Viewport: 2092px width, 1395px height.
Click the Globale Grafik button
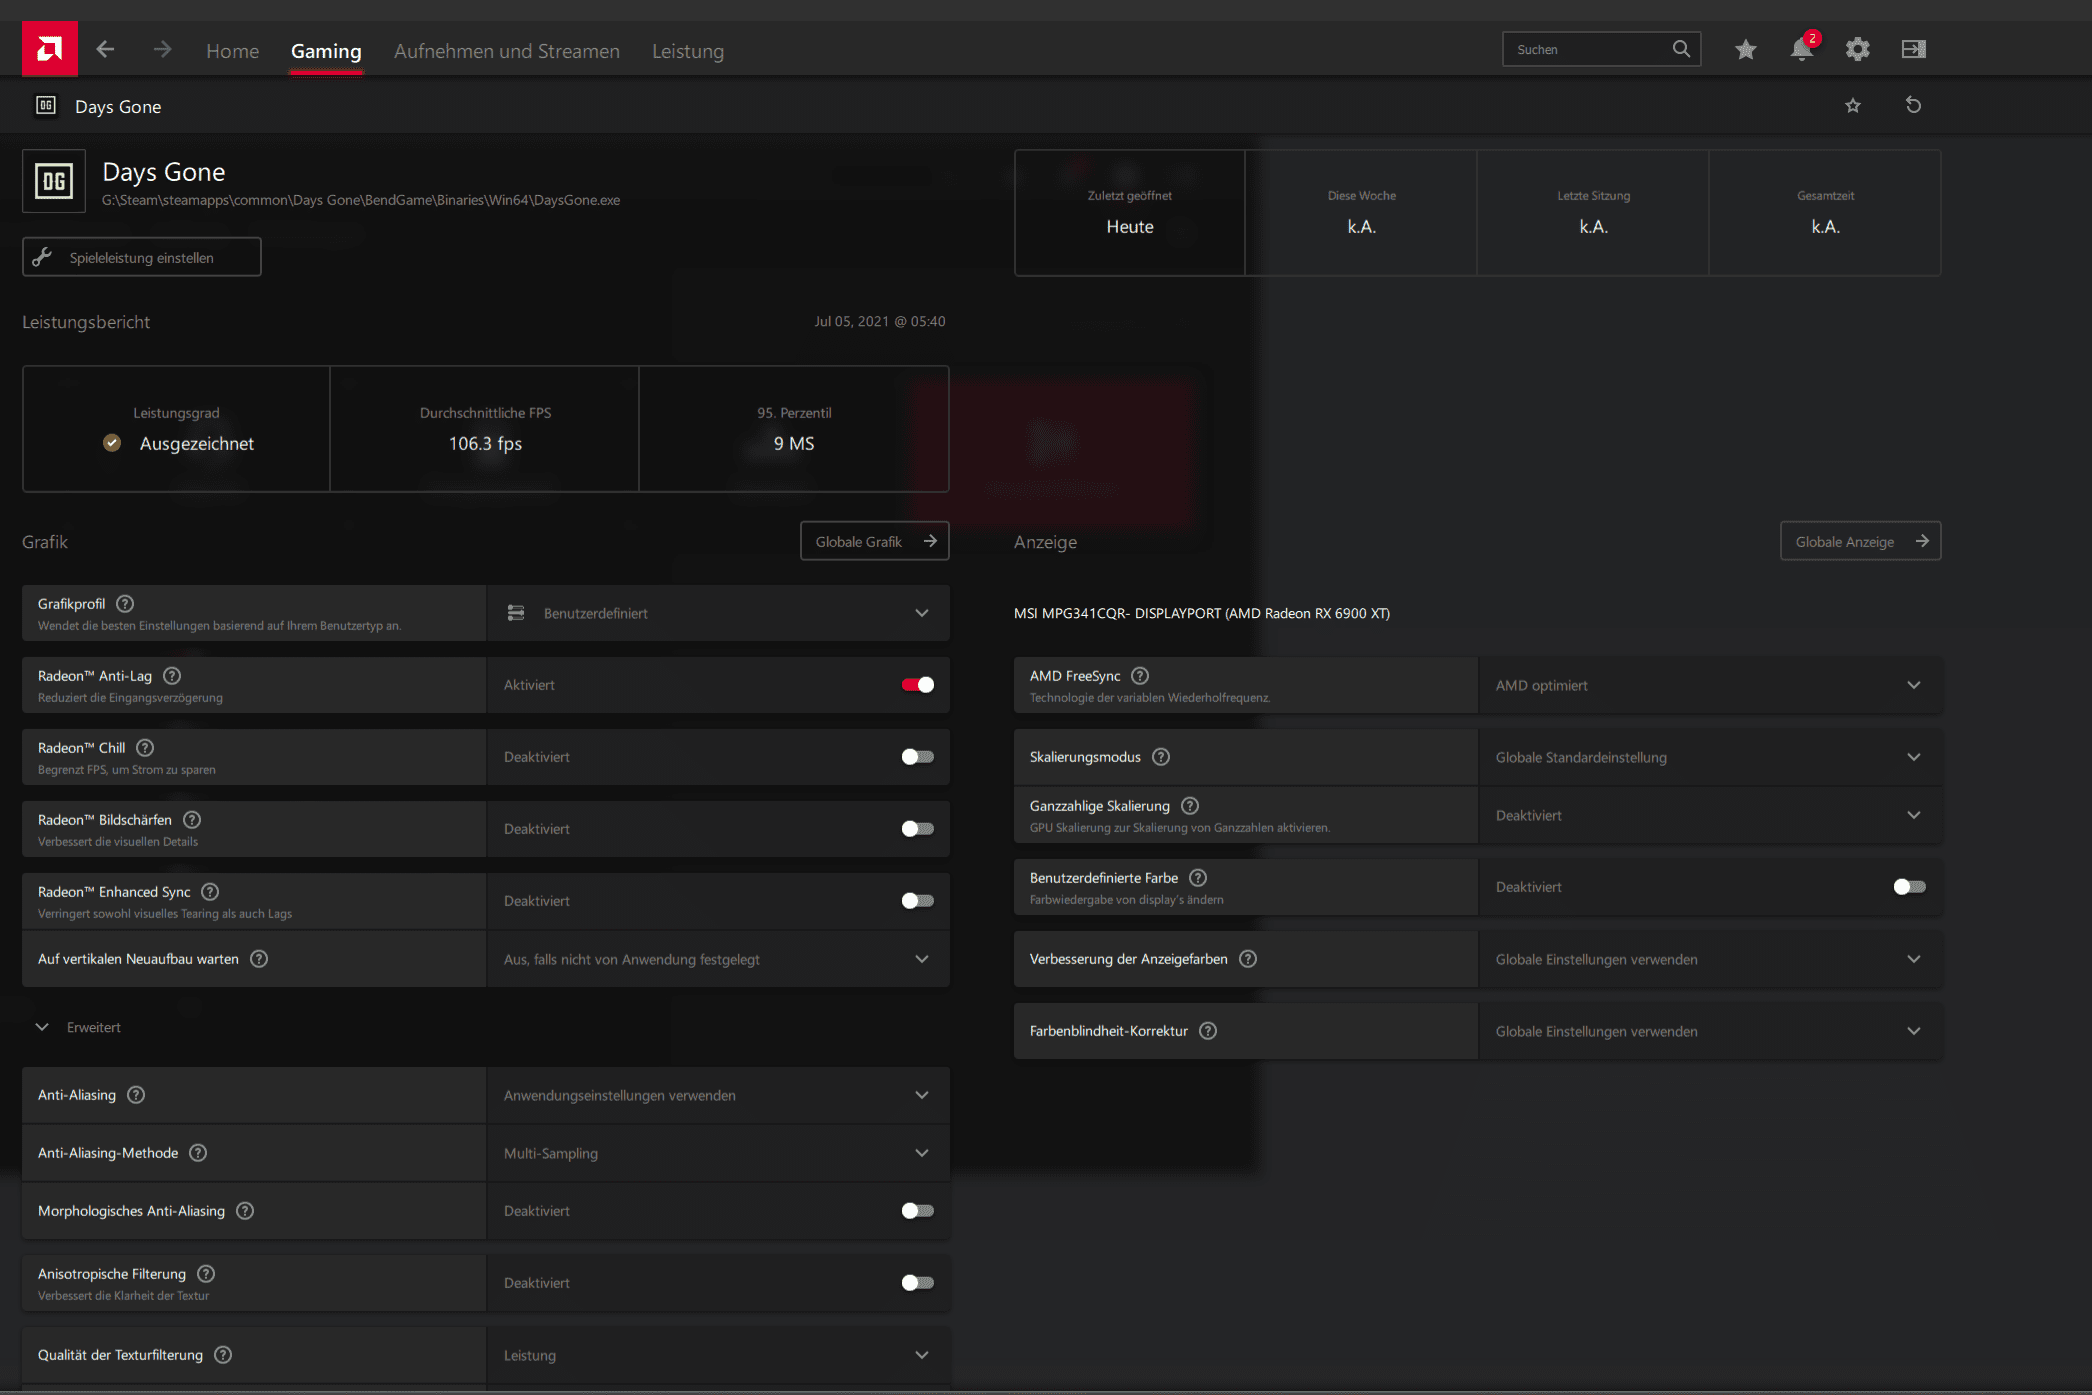coord(874,541)
